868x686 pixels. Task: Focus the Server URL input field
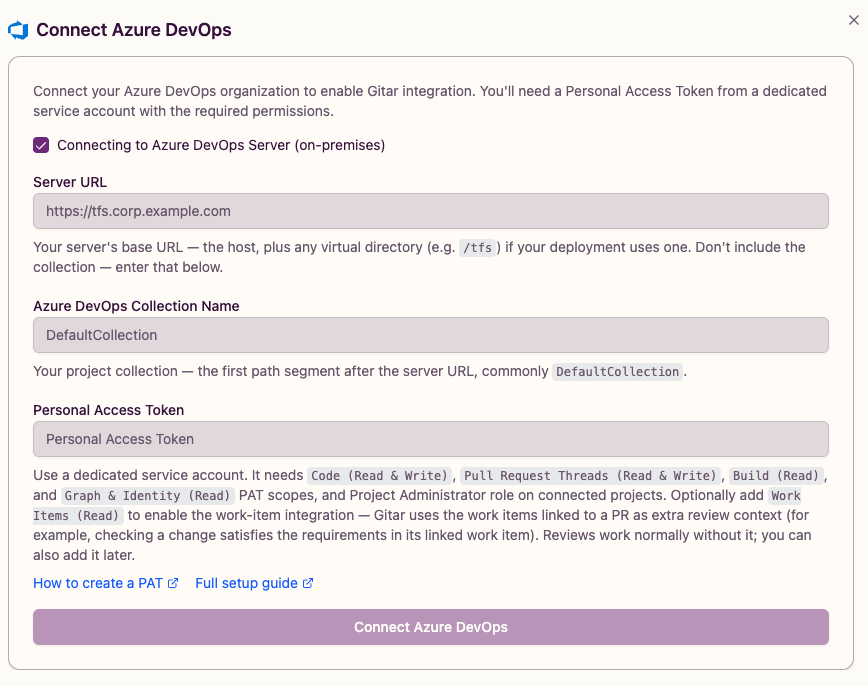coord(431,211)
